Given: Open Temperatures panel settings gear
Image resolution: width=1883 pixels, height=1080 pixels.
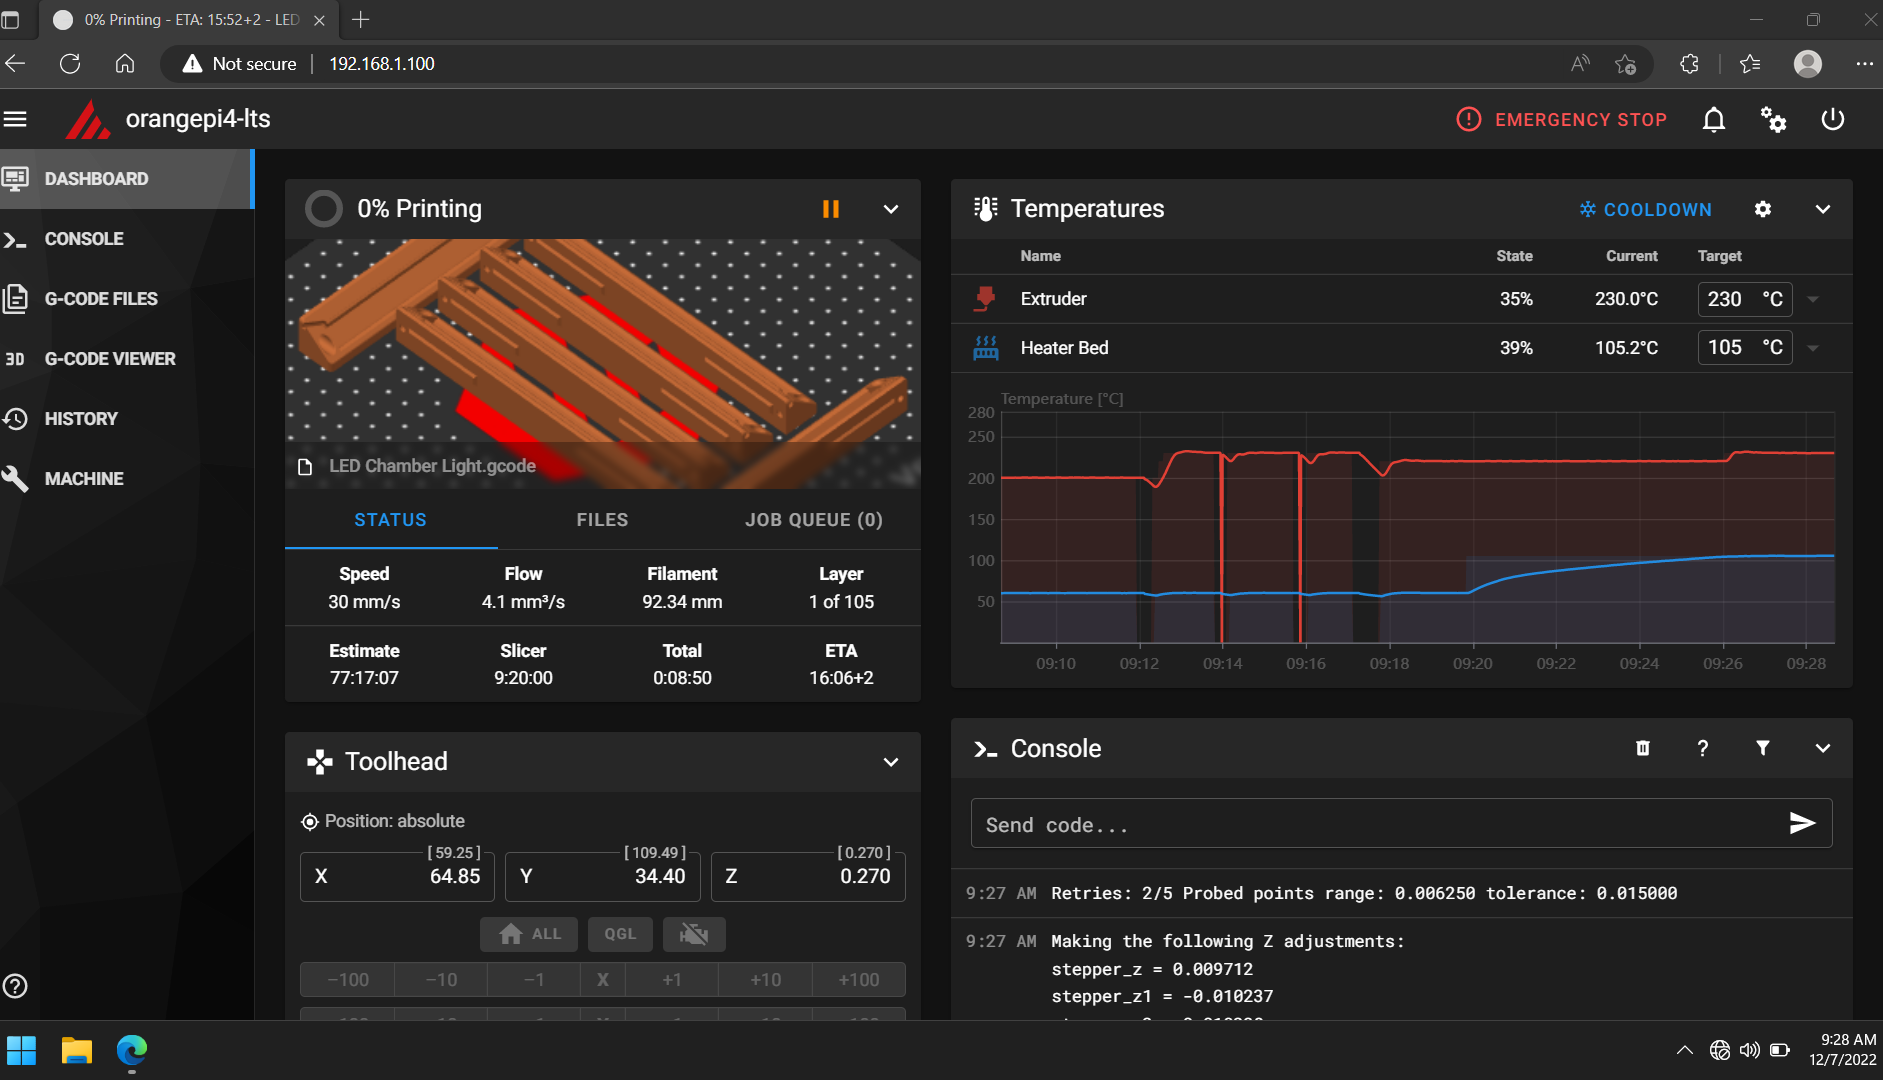Looking at the screenshot, I should click(x=1763, y=209).
